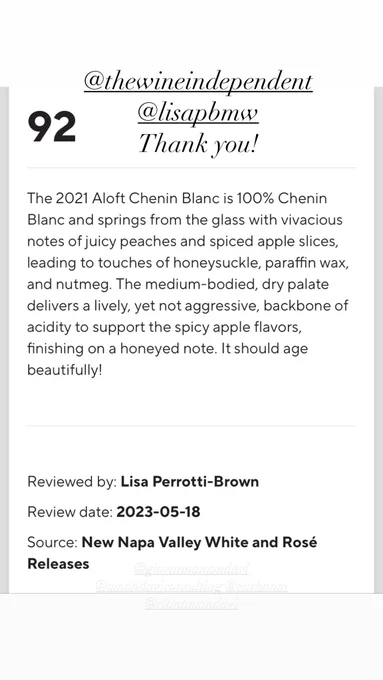Select the 'Thank you!' caption text
This screenshot has width=383, height=680.
[x=198, y=144]
